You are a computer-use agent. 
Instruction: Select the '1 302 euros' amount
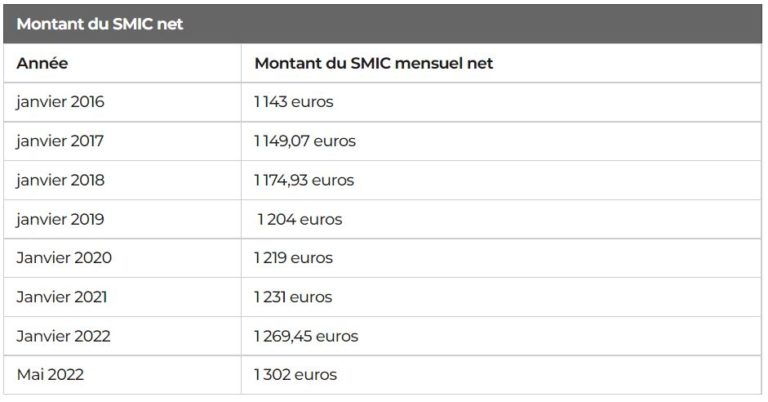(x=296, y=375)
